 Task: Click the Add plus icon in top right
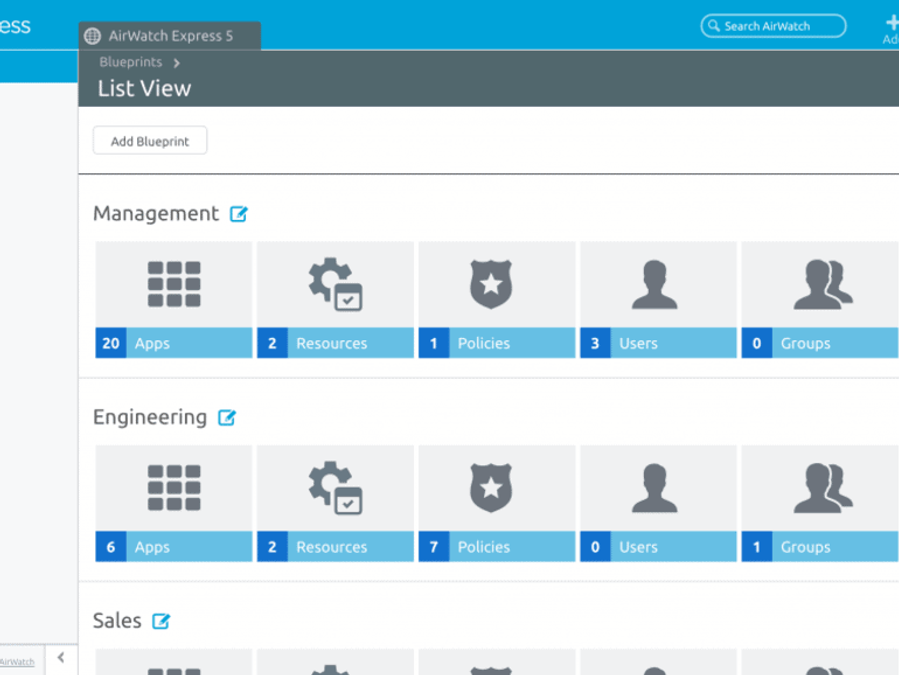click(891, 22)
